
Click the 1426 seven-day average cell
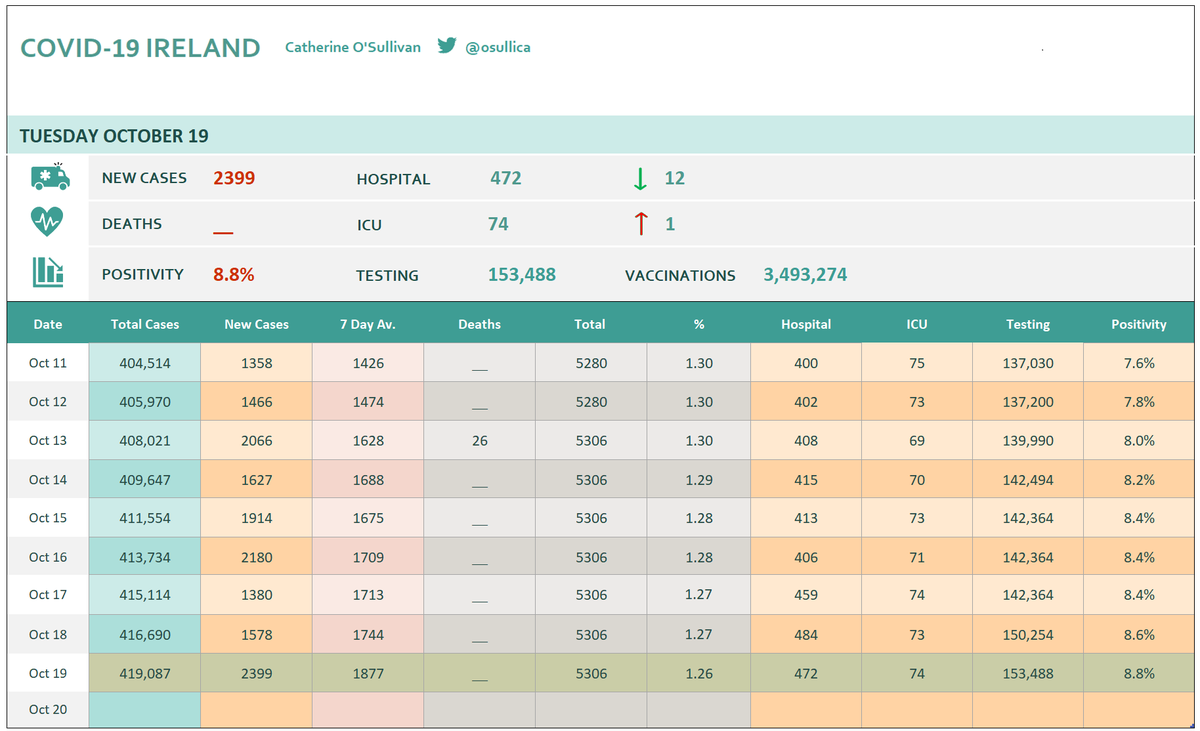pyautogui.click(x=368, y=363)
